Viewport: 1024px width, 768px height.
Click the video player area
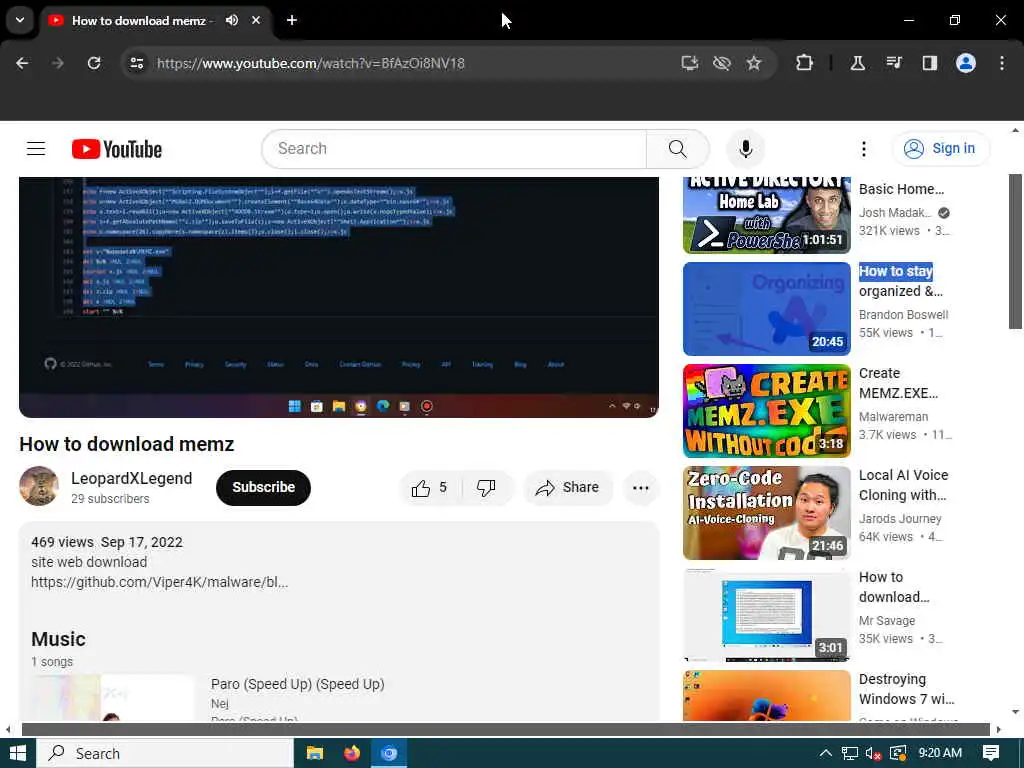[338, 297]
